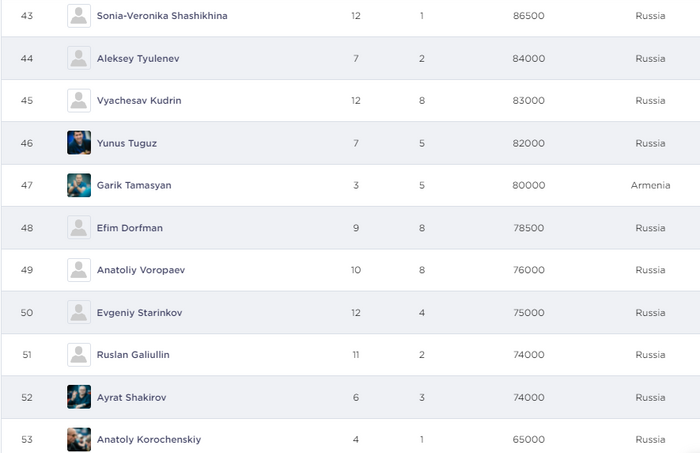Open Ayrat Shakirov player name link
Screen dimensions: 700x453
131,397
